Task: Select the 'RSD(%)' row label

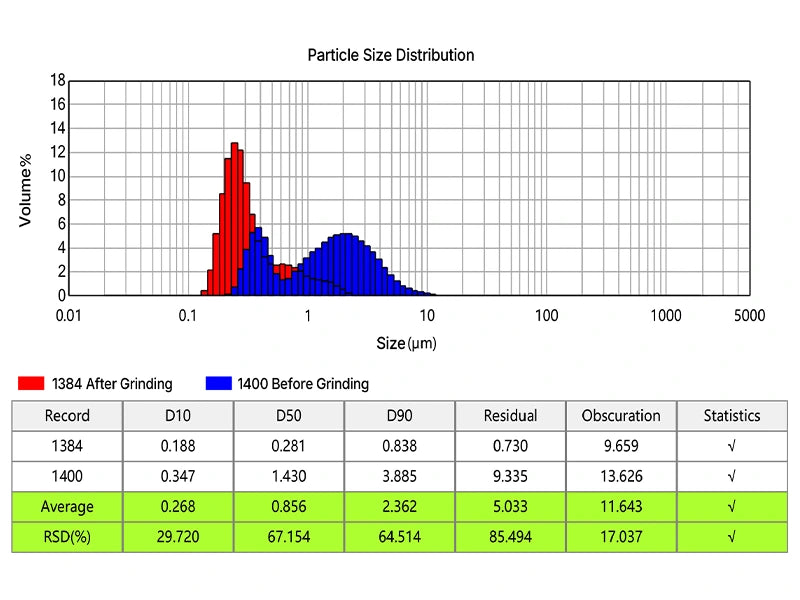Action: coord(67,537)
